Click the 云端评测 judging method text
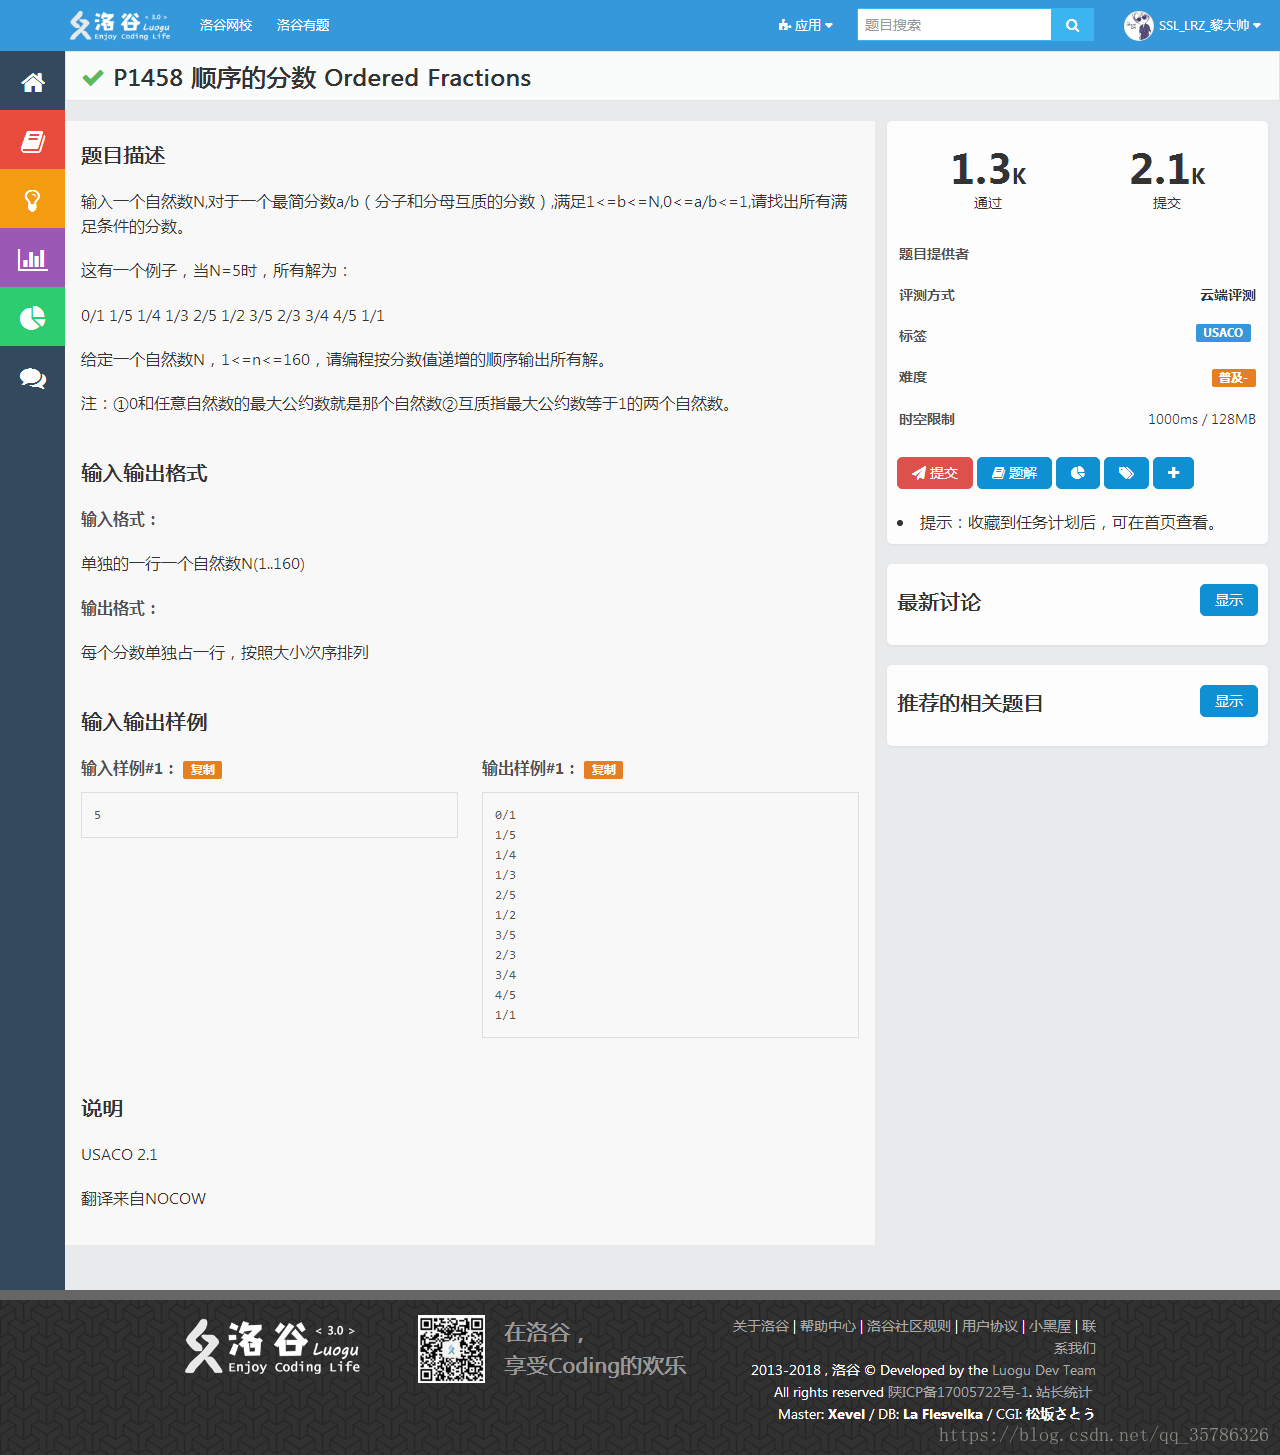 pyautogui.click(x=1228, y=295)
